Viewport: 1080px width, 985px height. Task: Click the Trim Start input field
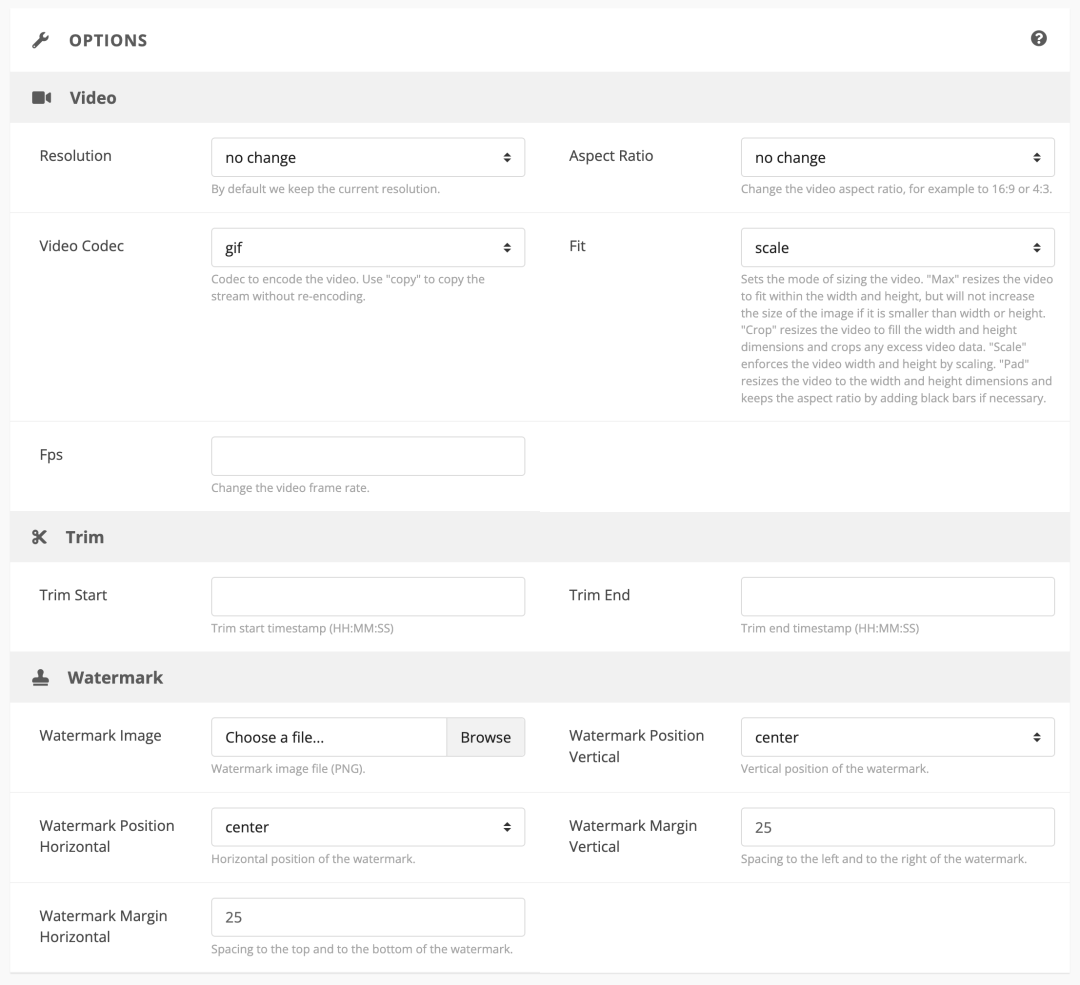point(368,596)
